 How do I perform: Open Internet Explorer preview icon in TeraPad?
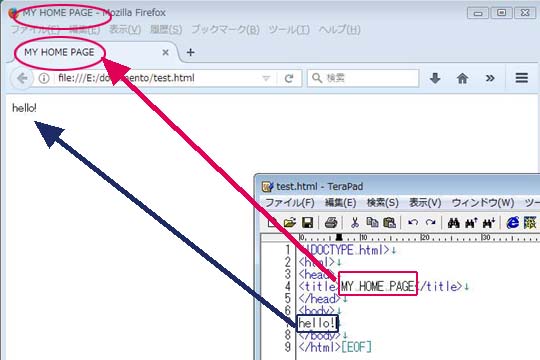pos(512,223)
